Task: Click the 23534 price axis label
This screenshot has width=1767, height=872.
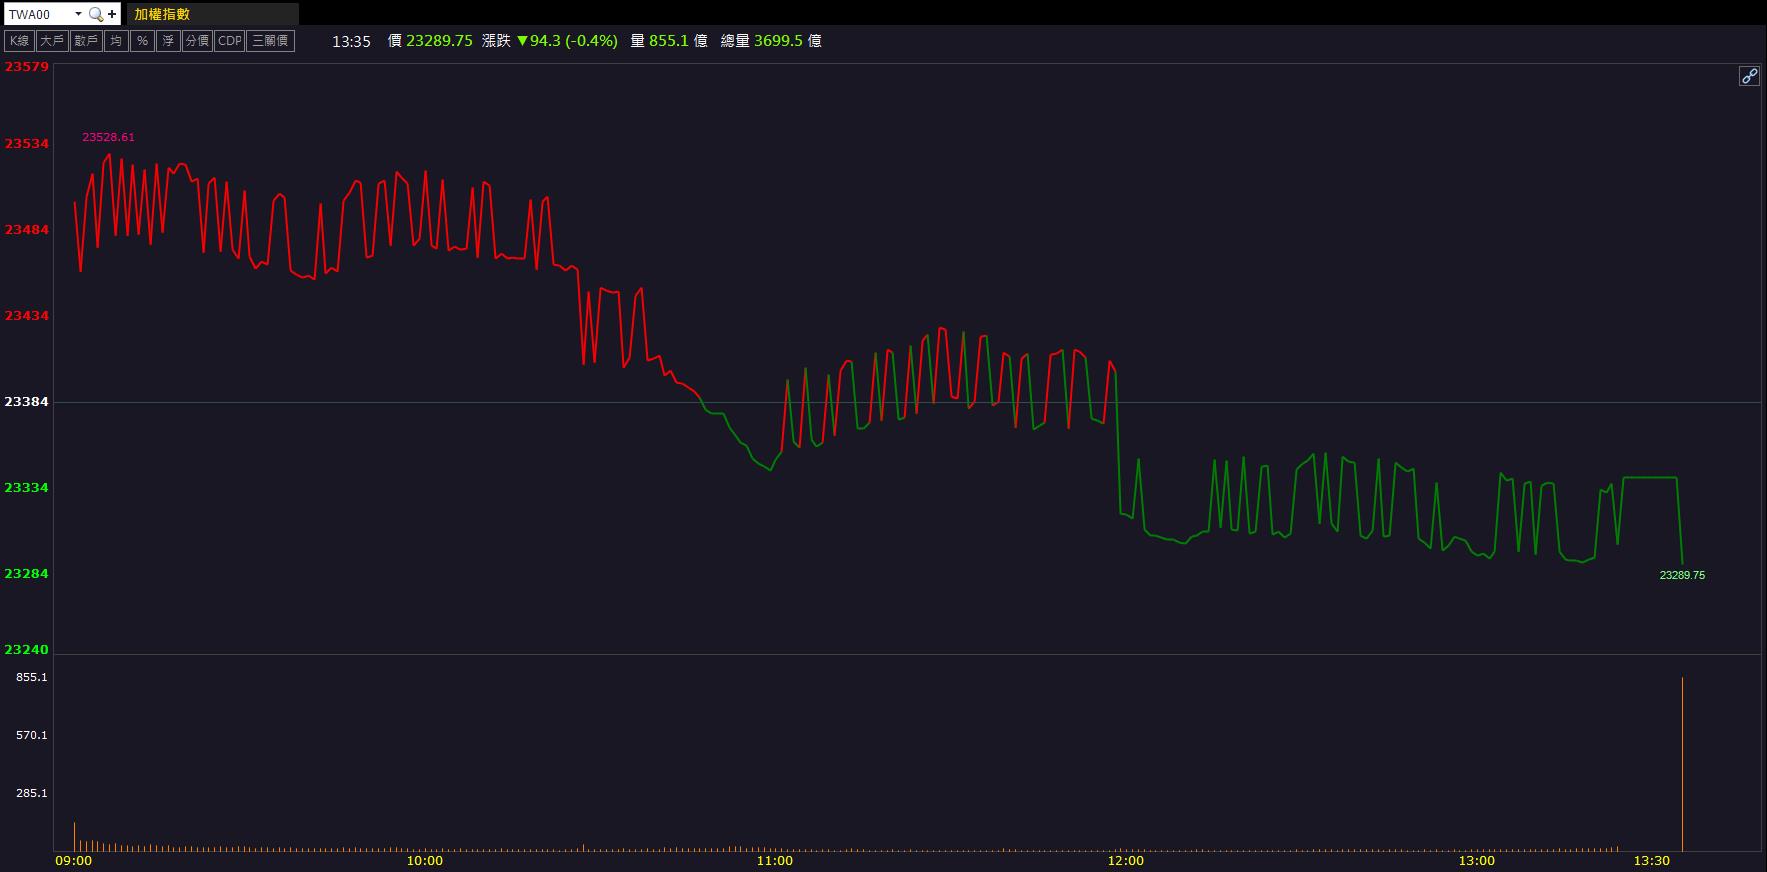Action: tap(27, 143)
